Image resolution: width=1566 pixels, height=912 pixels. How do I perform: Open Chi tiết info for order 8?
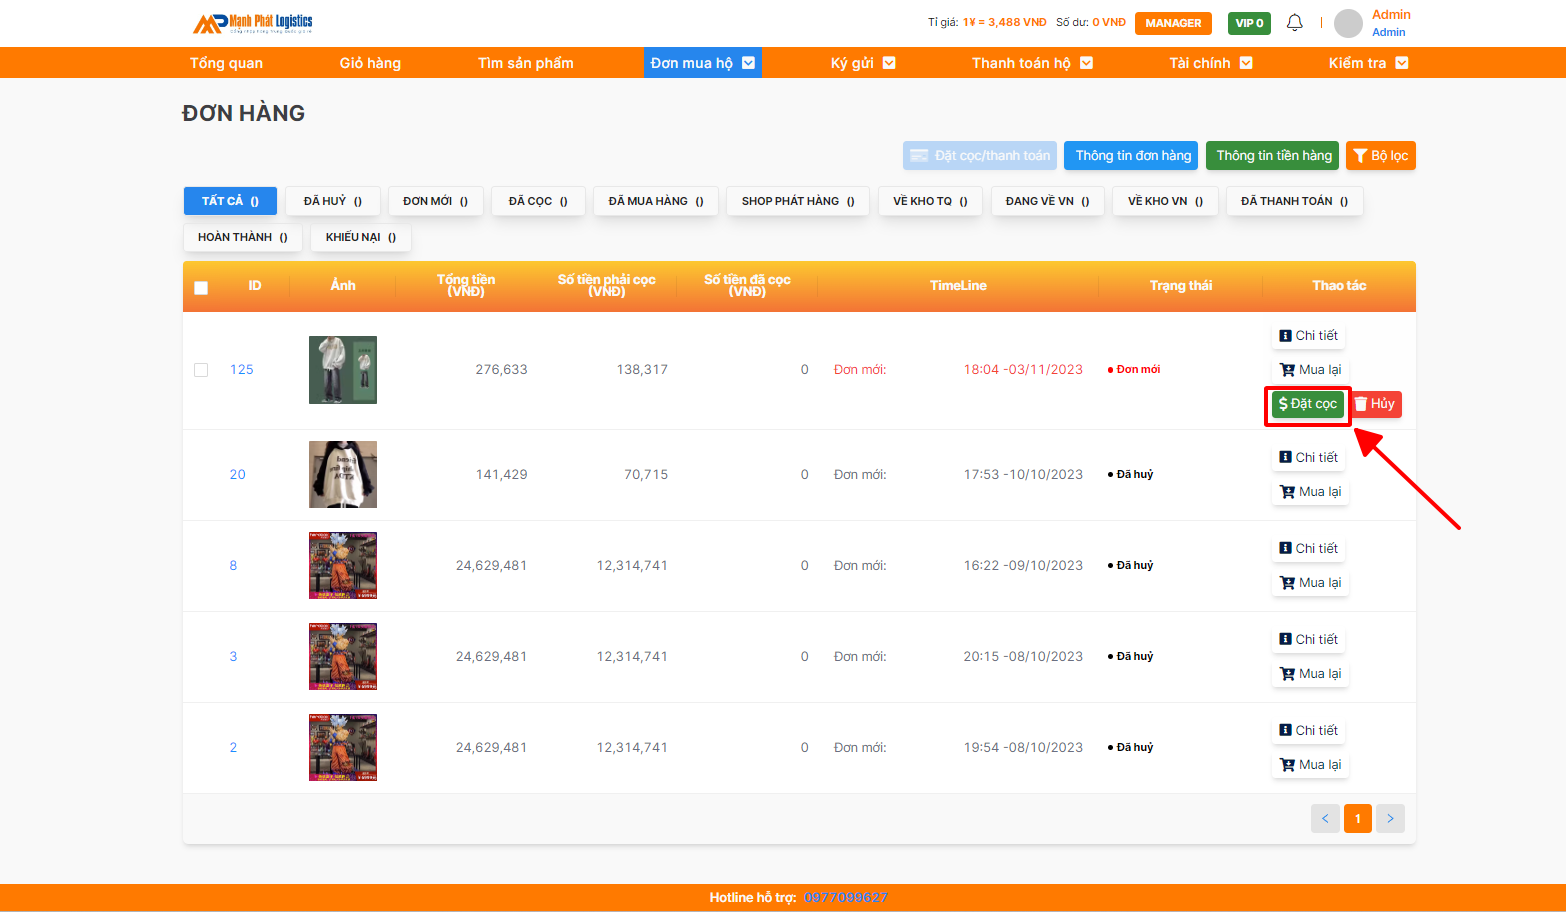pos(1308,549)
